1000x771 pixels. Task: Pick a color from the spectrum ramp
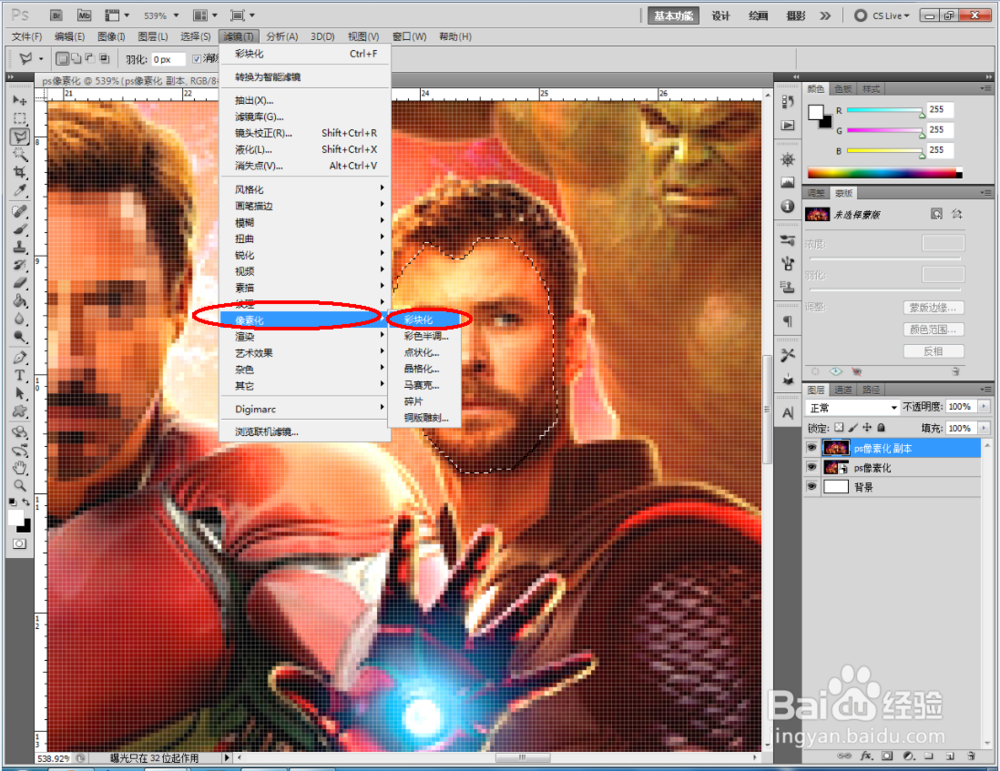[x=885, y=173]
